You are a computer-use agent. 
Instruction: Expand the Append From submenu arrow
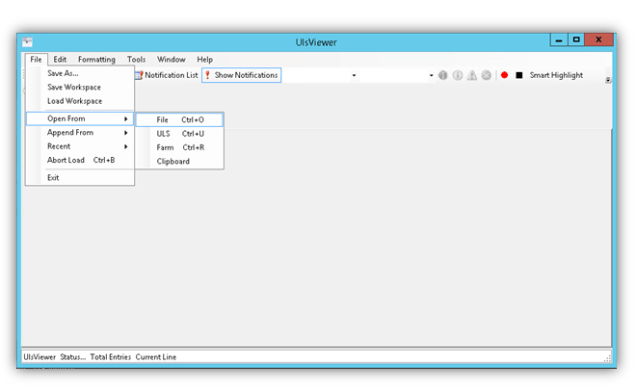tap(126, 133)
